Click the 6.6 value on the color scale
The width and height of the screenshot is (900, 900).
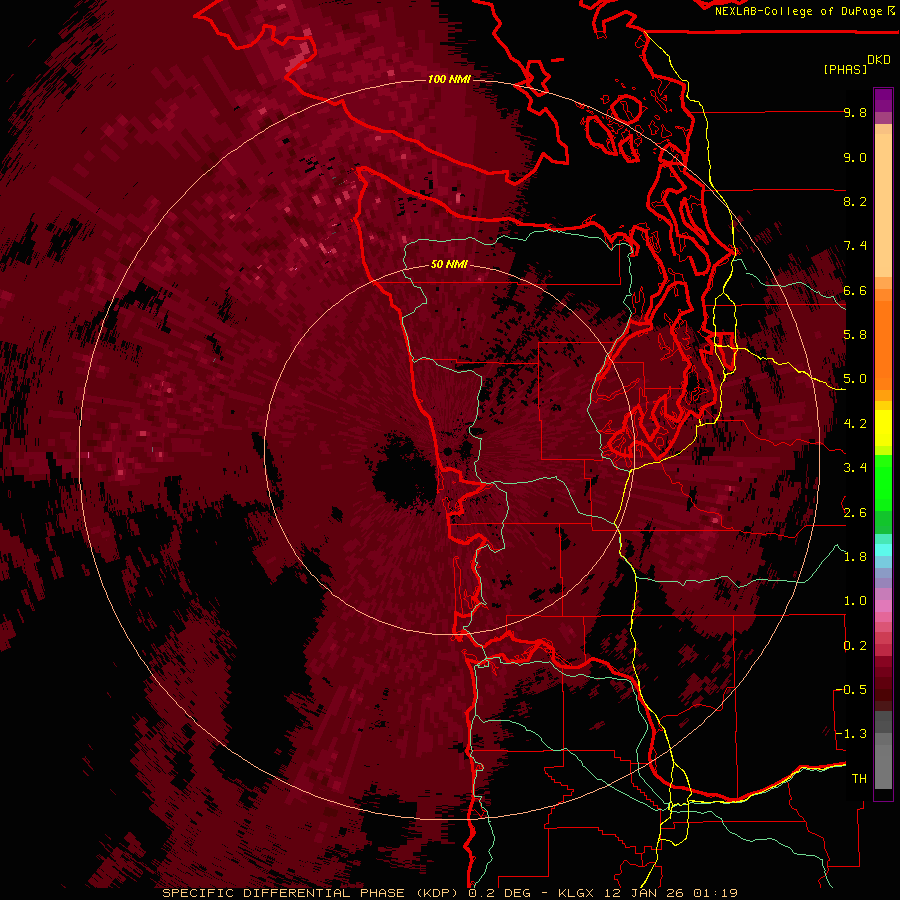855,291
